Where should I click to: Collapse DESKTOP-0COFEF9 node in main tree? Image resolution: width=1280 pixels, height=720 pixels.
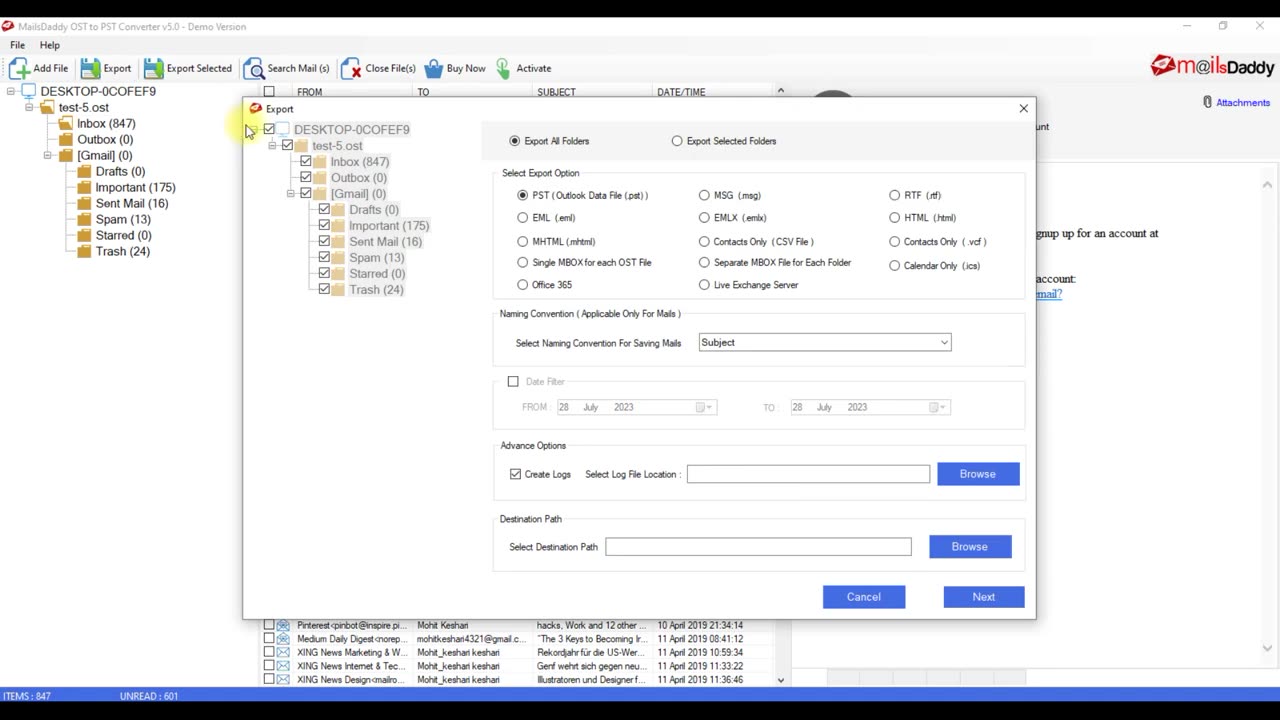click(x=11, y=92)
